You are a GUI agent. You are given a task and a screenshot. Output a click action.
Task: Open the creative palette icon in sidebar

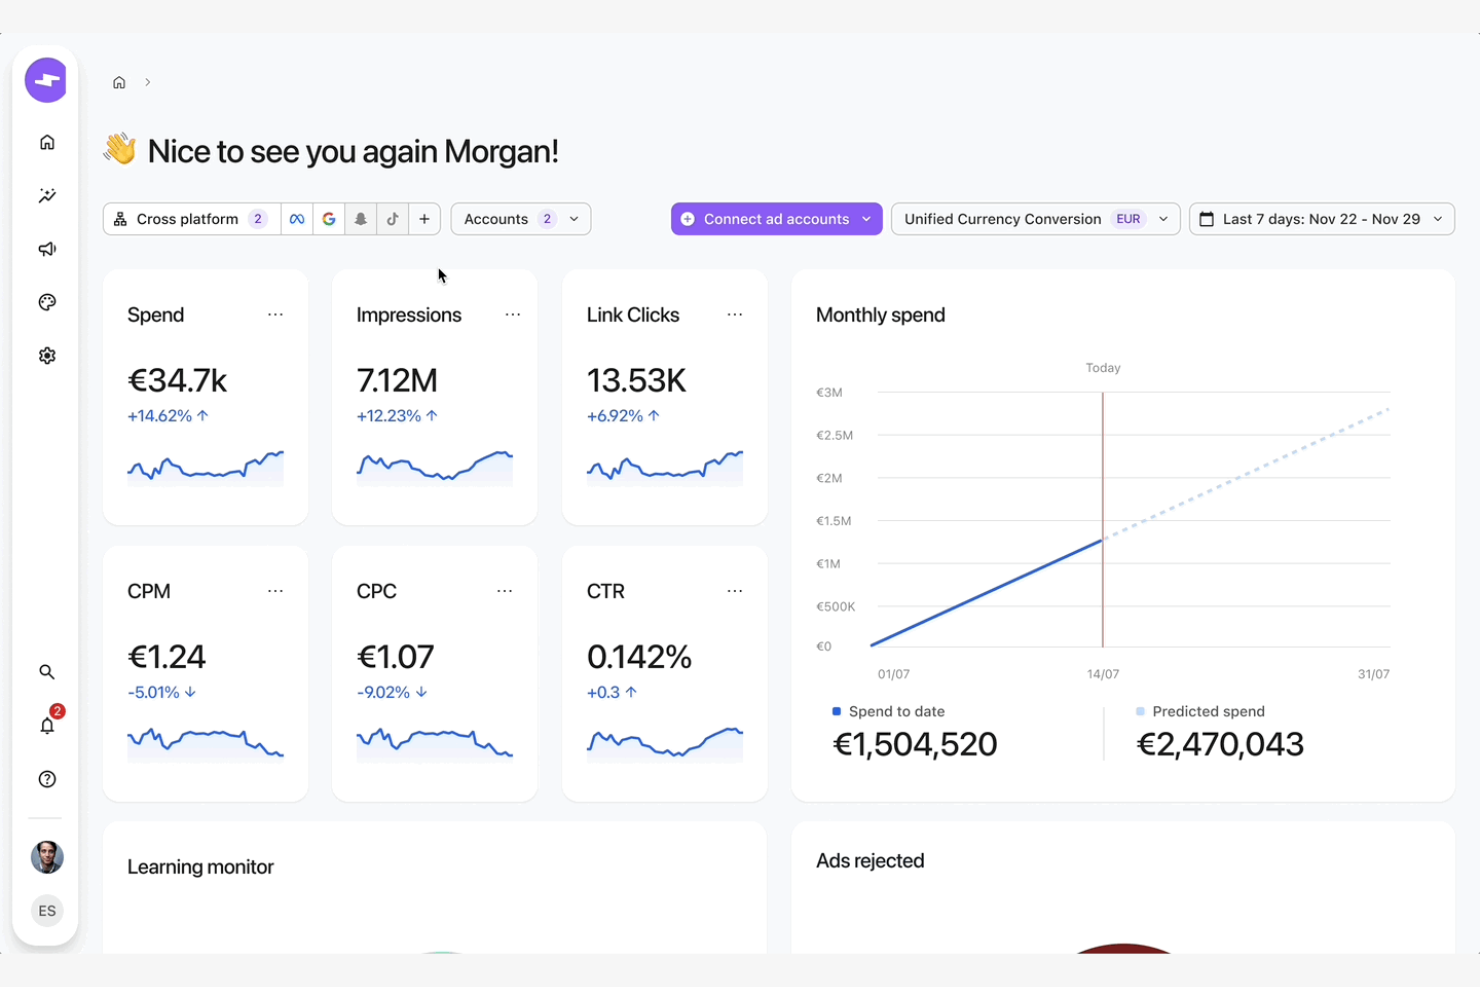pyautogui.click(x=46, y=302)
